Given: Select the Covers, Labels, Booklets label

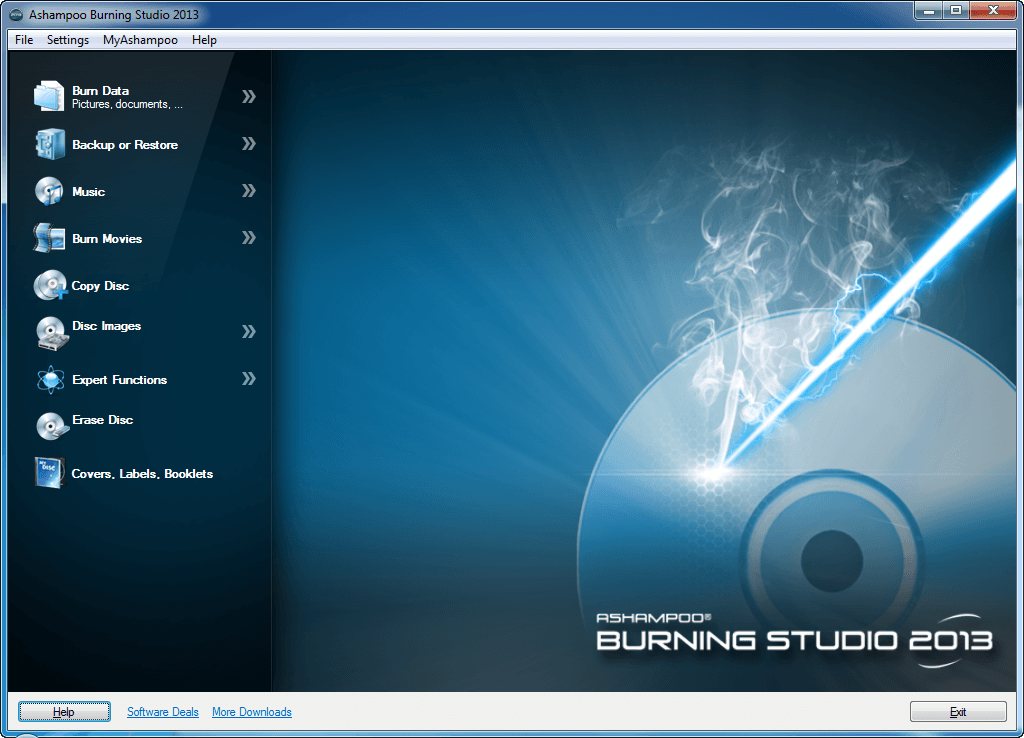Looking at the screenshot, I should tap(142, 474).
